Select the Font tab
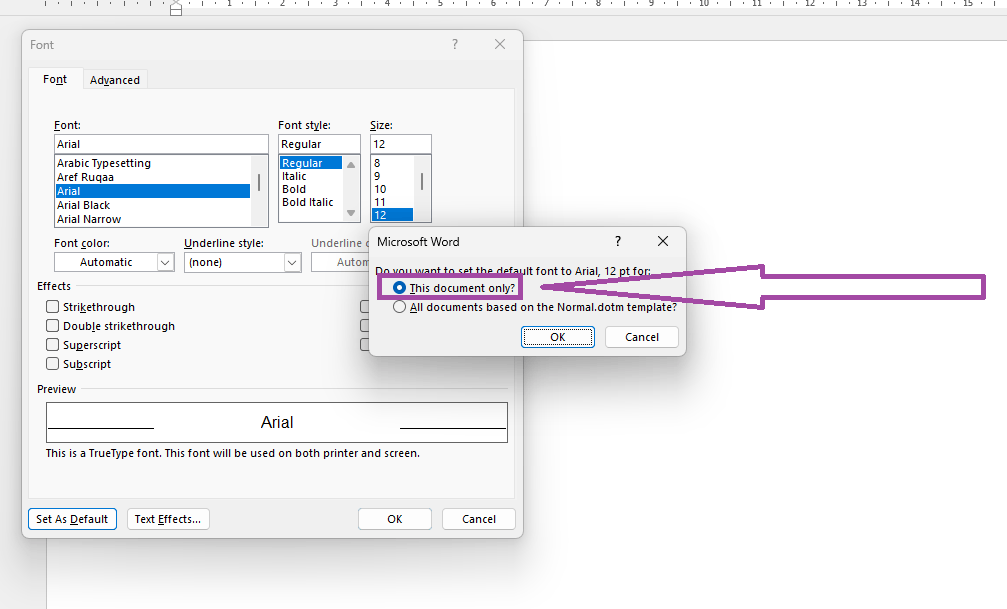The width and height of the screenshot is (1007, 609). coord(55,79)
